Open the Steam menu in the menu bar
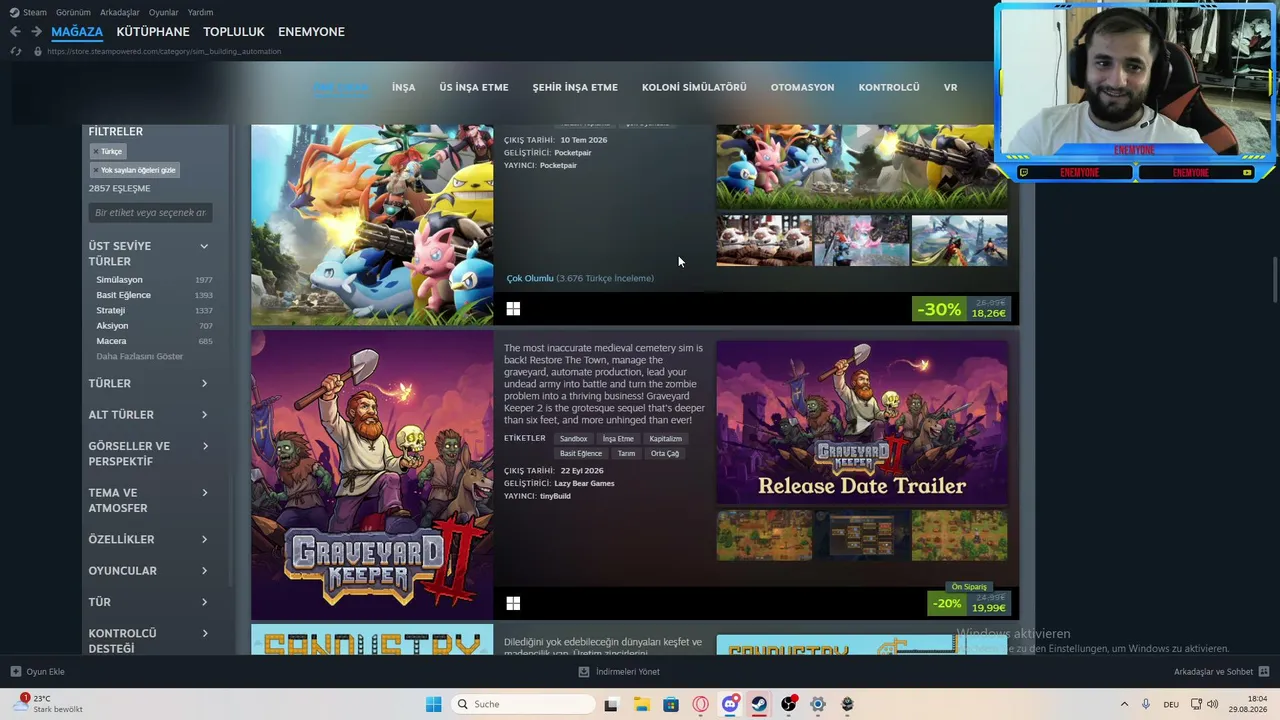Viewport: 1280px width, 720px height. [35, 12]
